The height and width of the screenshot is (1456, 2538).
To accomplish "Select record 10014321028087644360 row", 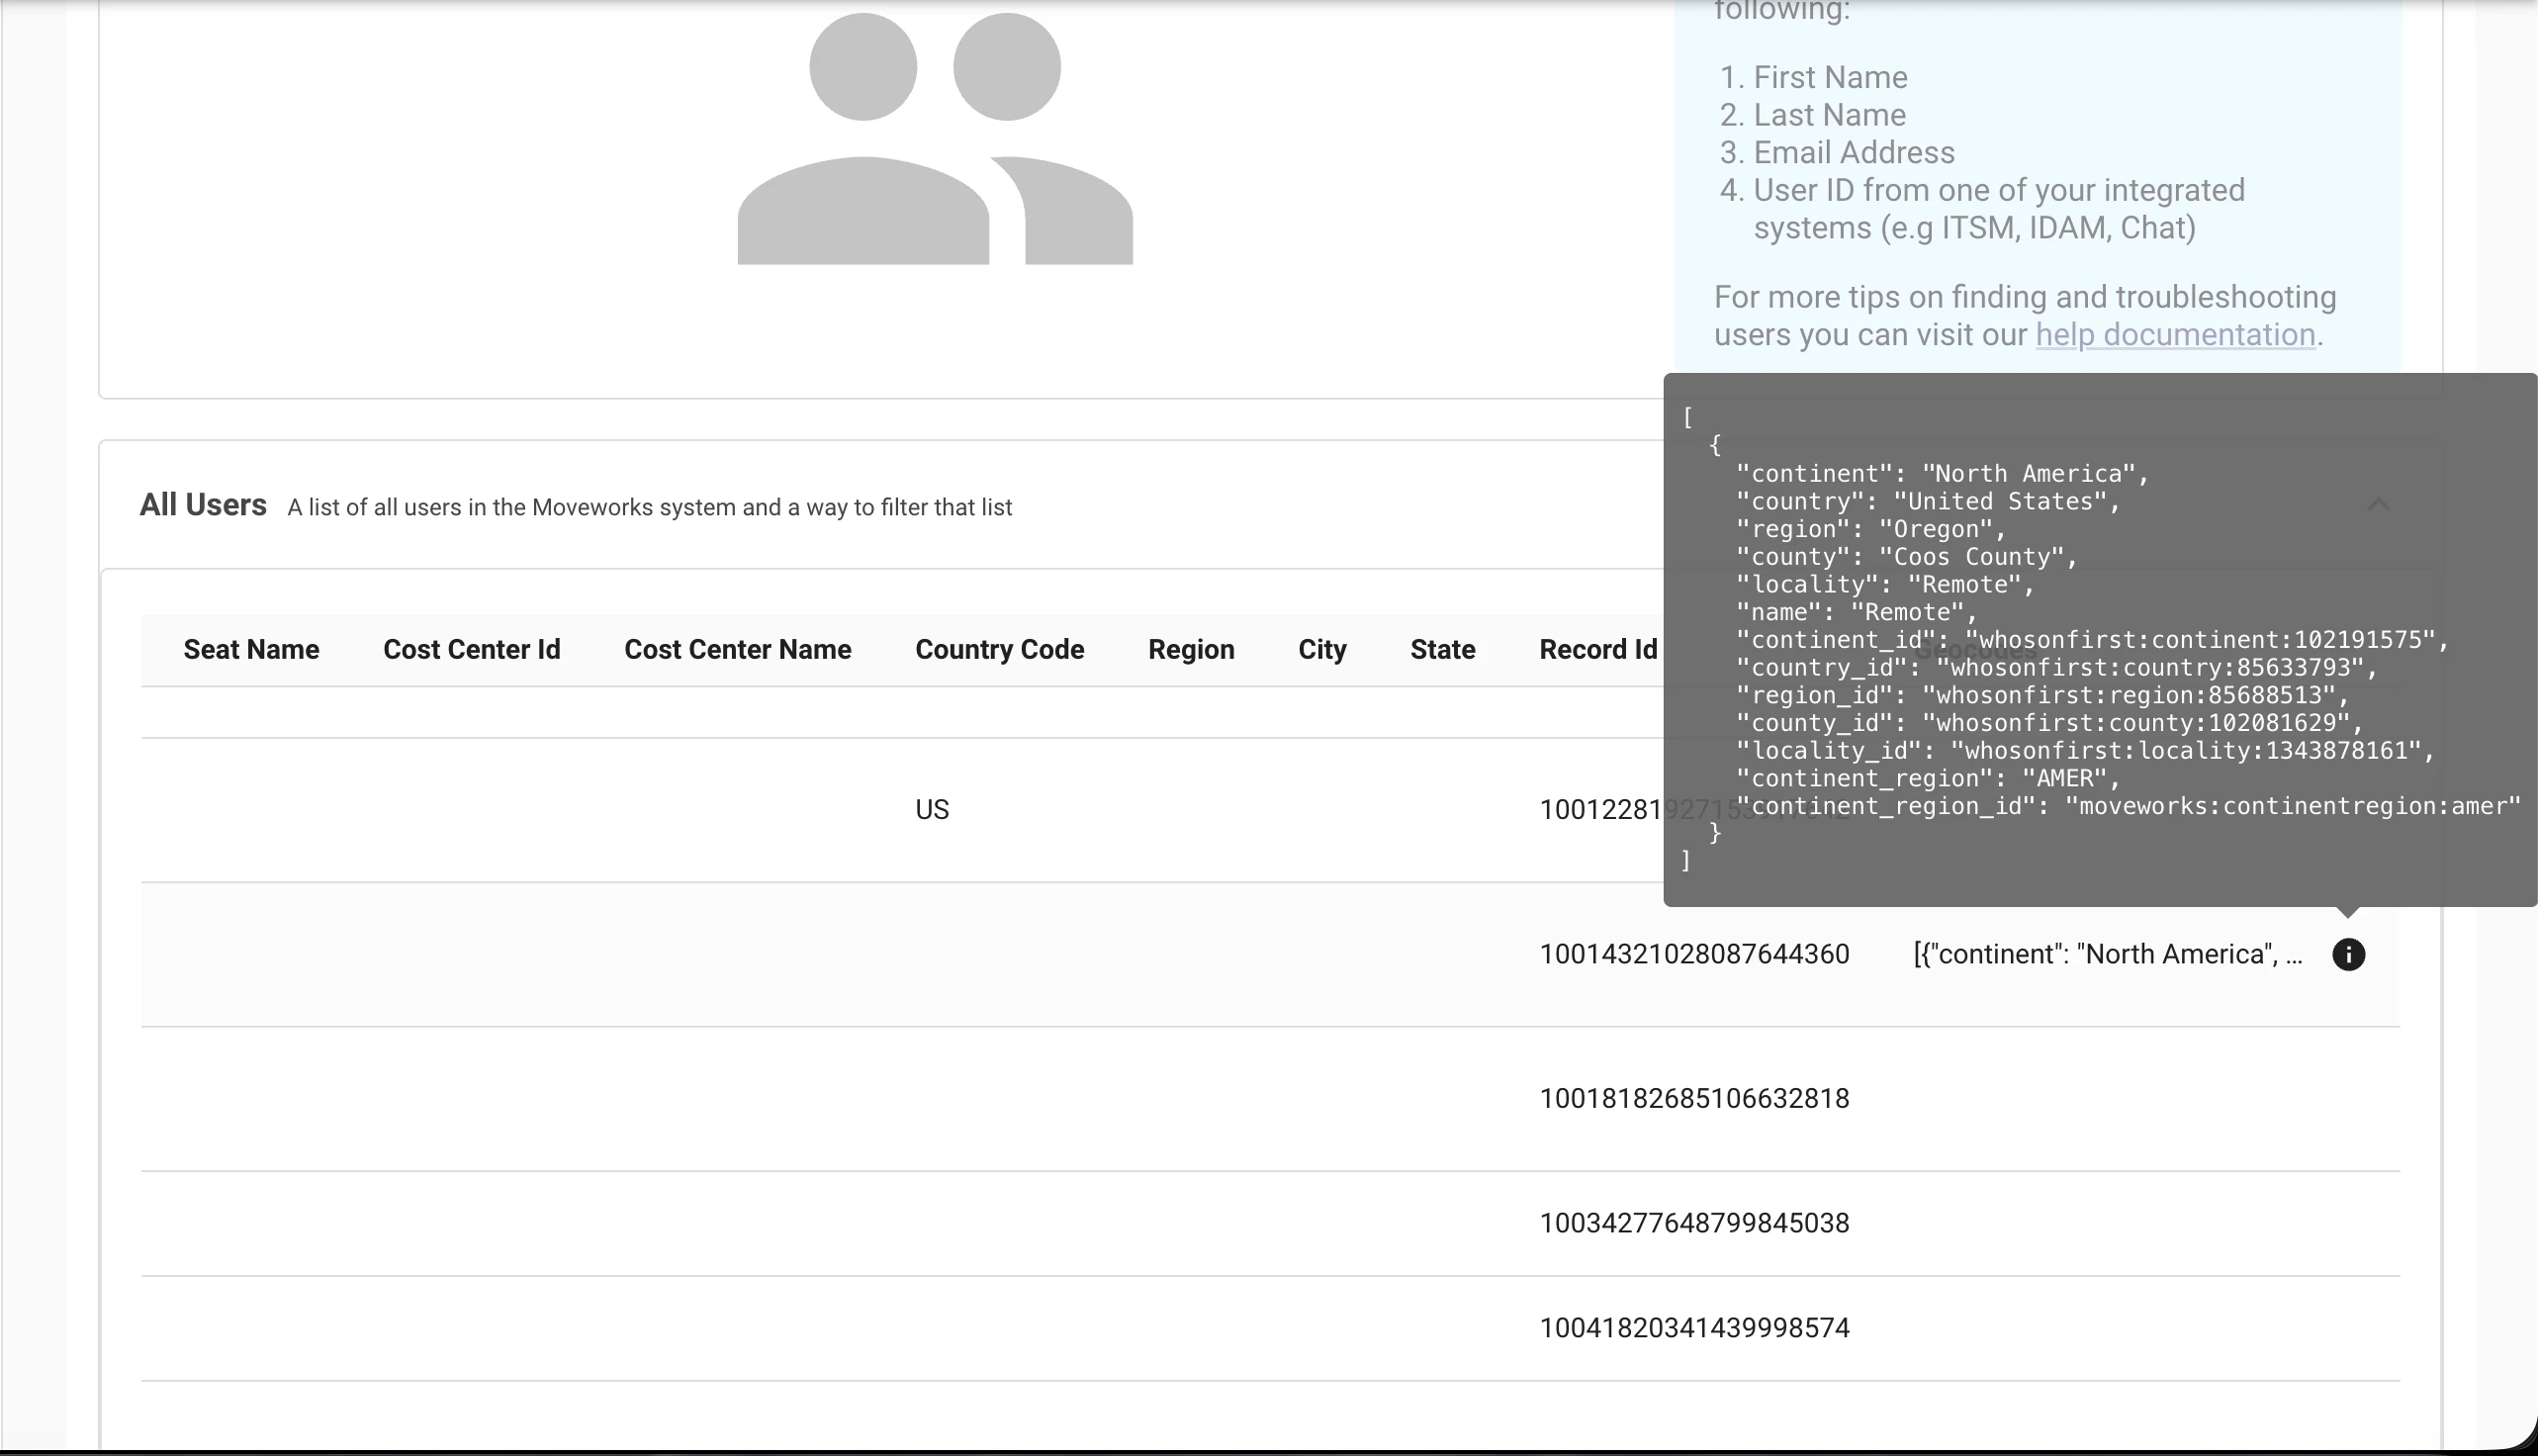I will pos(1694,954).
